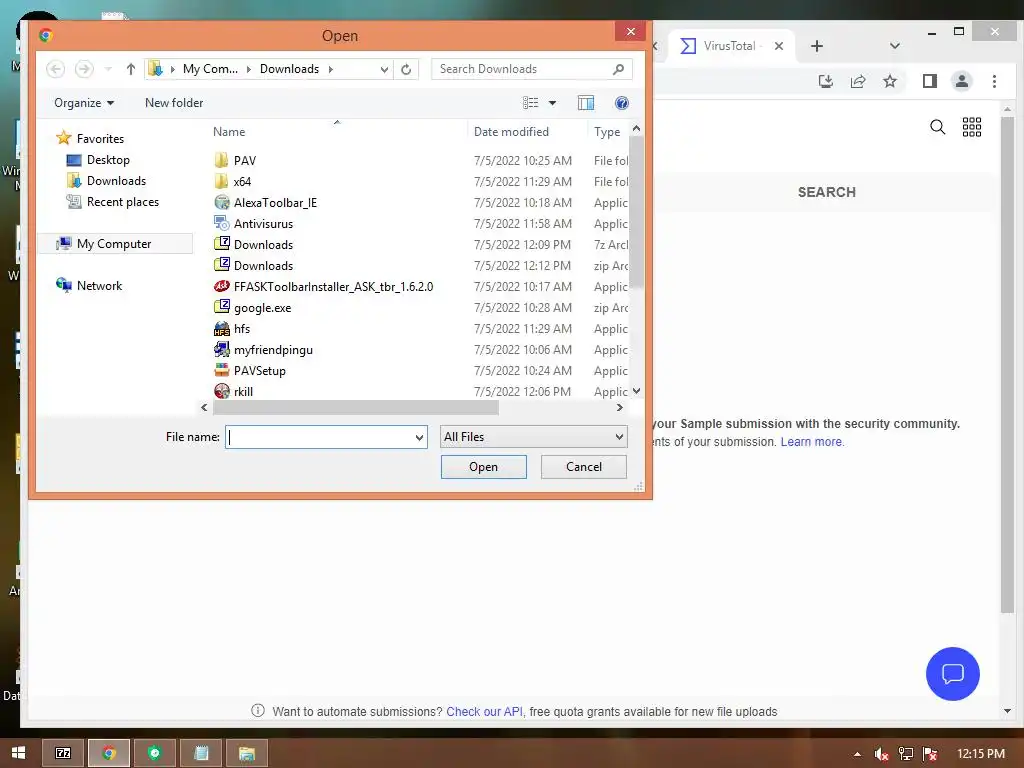
Task: Open Chrome profile avatar
Action: 961,81
